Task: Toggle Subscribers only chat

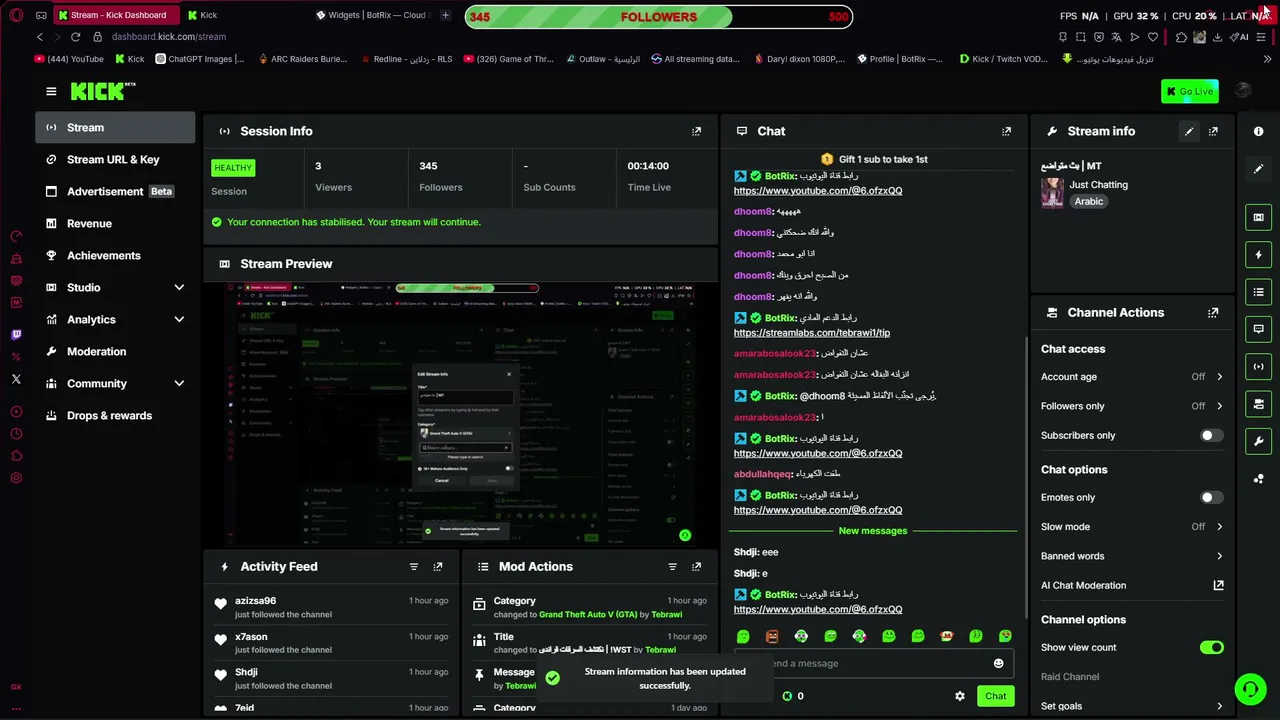Action: point(1211,436)
